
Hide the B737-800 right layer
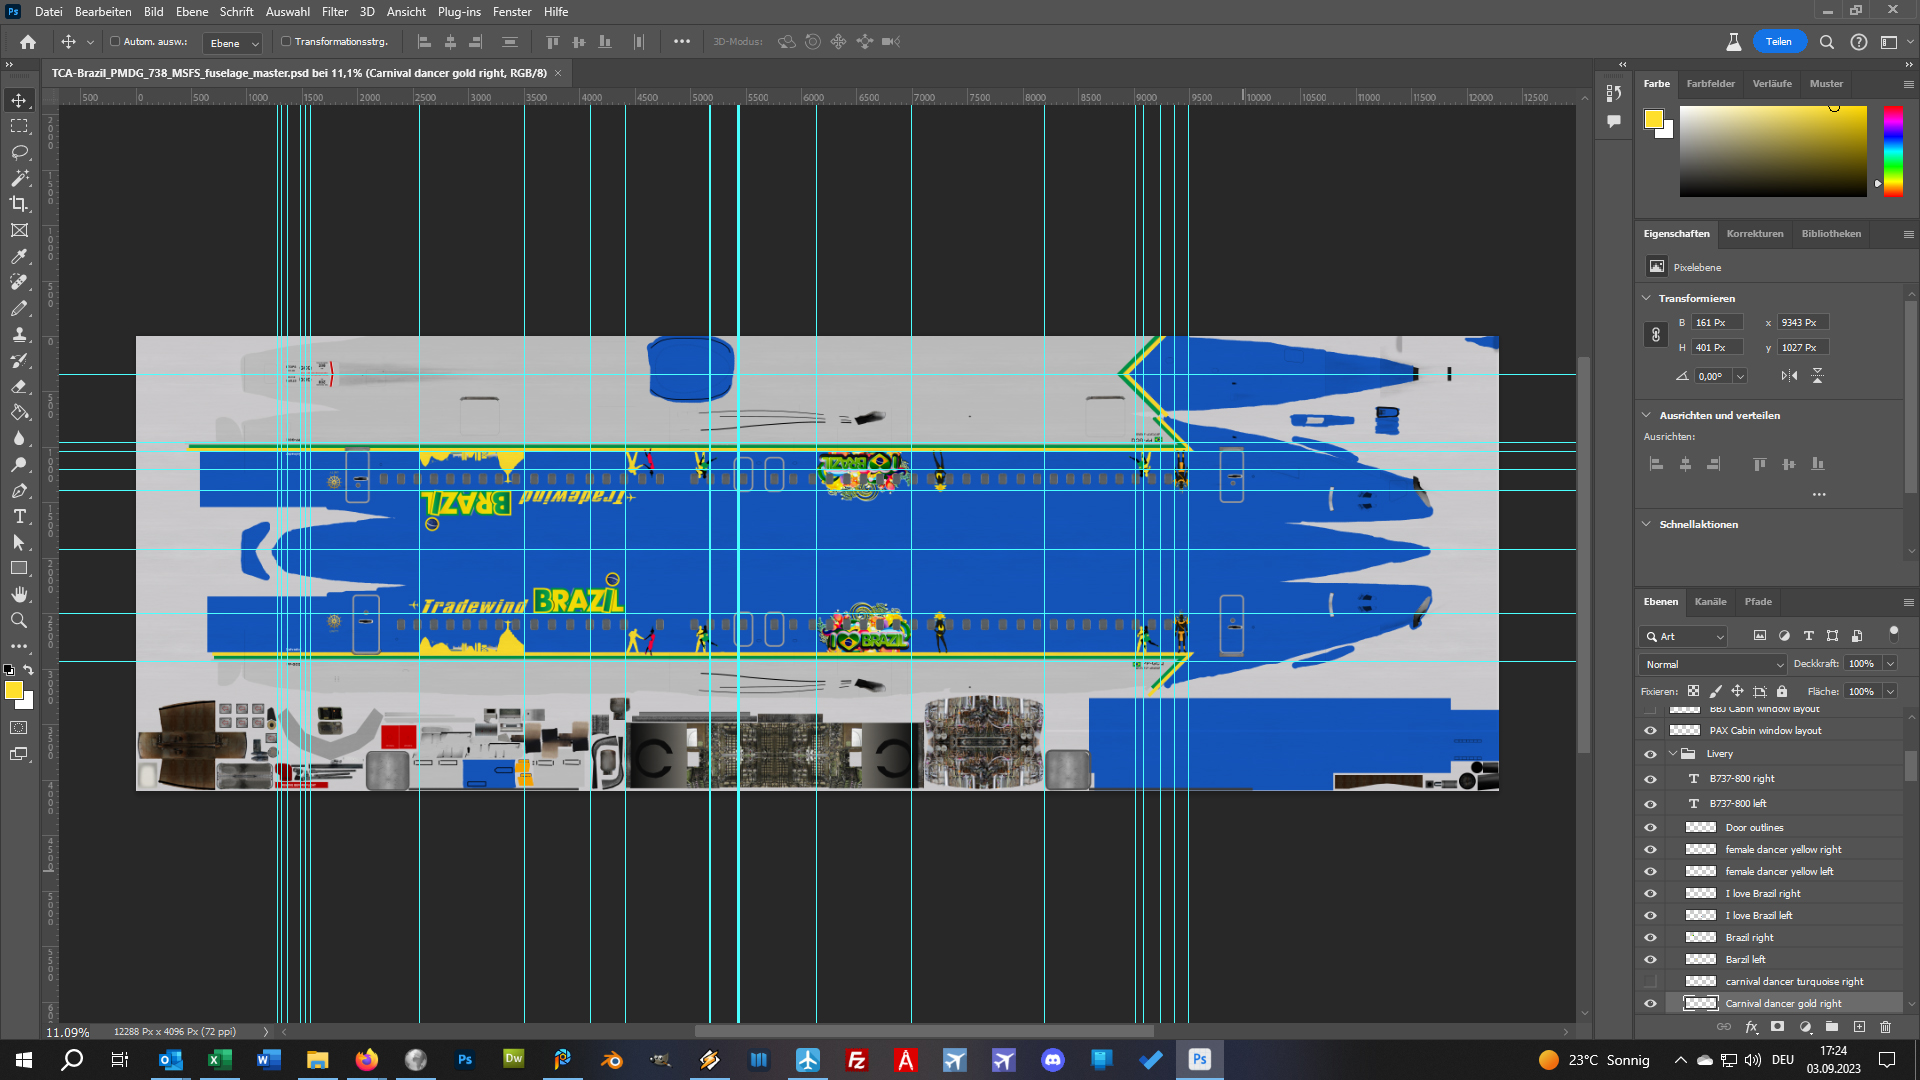pyautogui.click(x=1650, y=779)
